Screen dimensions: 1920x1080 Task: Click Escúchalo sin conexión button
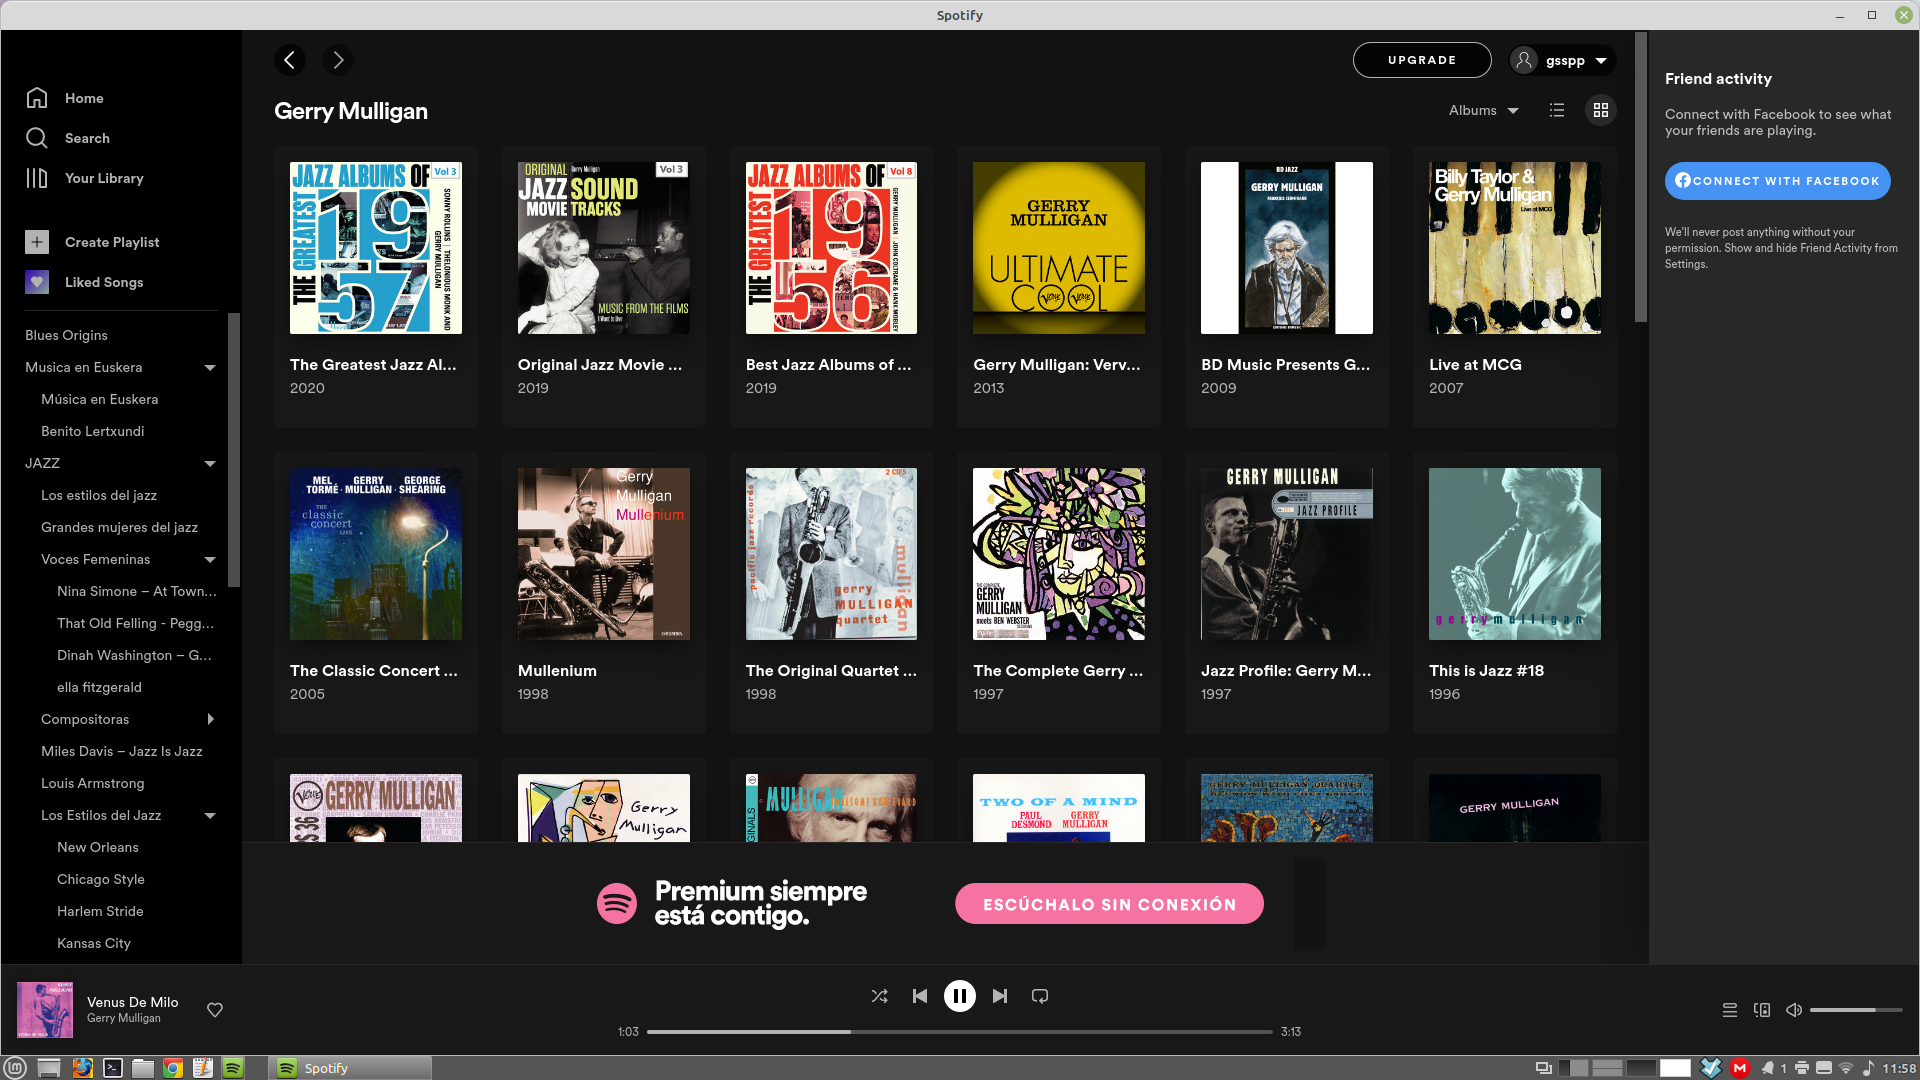pyautogui.click(x=1109, y=904)
